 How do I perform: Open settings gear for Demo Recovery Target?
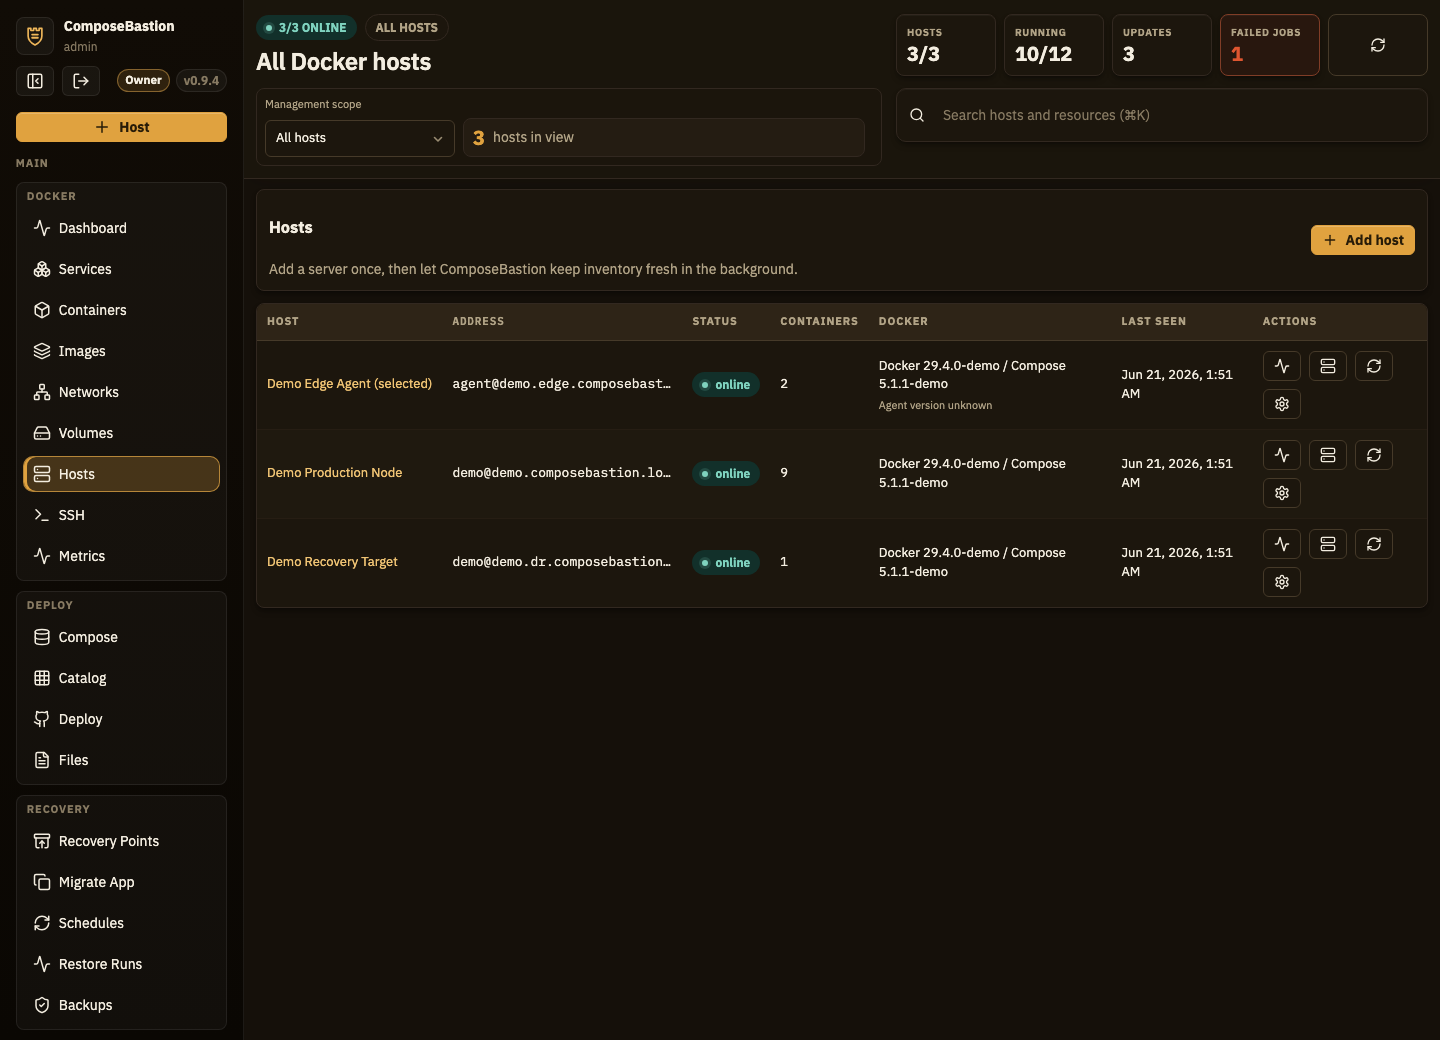pyautogui.click(x=1282, y=582)
